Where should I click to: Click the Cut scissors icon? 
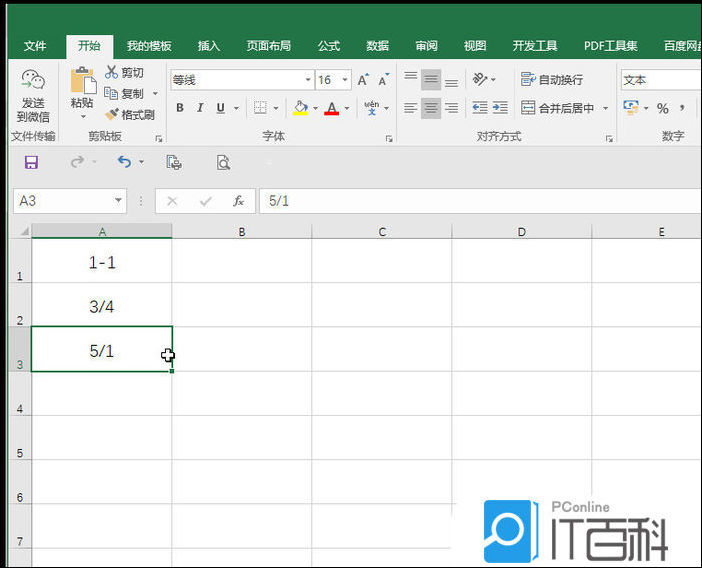pyautogui.click(x=111, y=72)
